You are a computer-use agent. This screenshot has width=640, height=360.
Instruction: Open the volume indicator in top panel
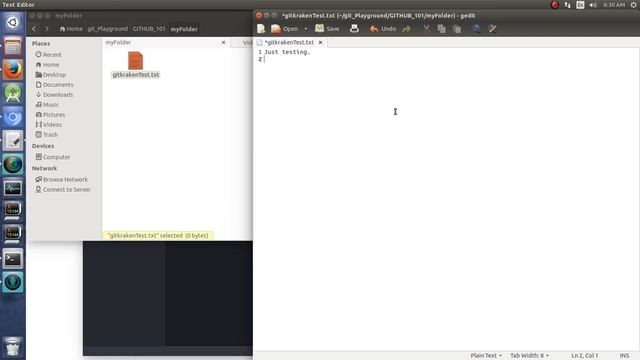coord(593,5)
